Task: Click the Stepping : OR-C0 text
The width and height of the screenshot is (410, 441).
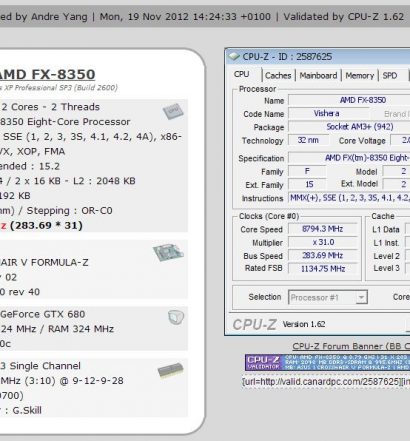Action: [x=70, y=211]
